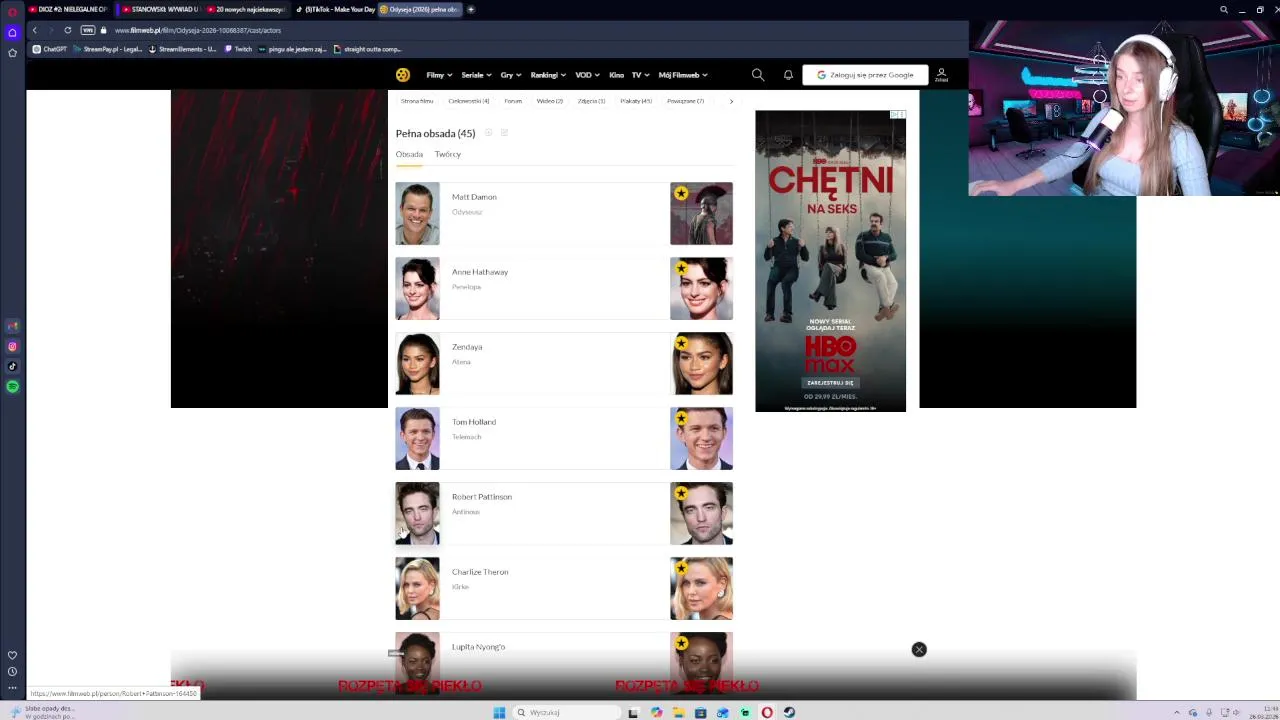Image resolution: width=1280 pixels, height=720 pixels.
Task: Open the Matt Damon actor link
Action: 474,197
